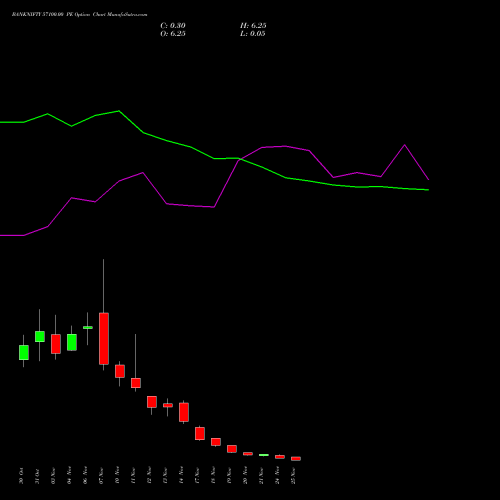Click the 20 Nov date label

click(x=245, y=476)
